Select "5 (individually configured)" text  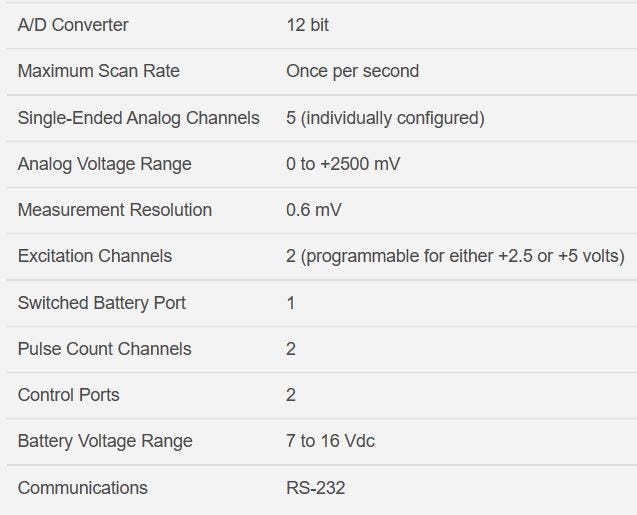pos(385,118)
